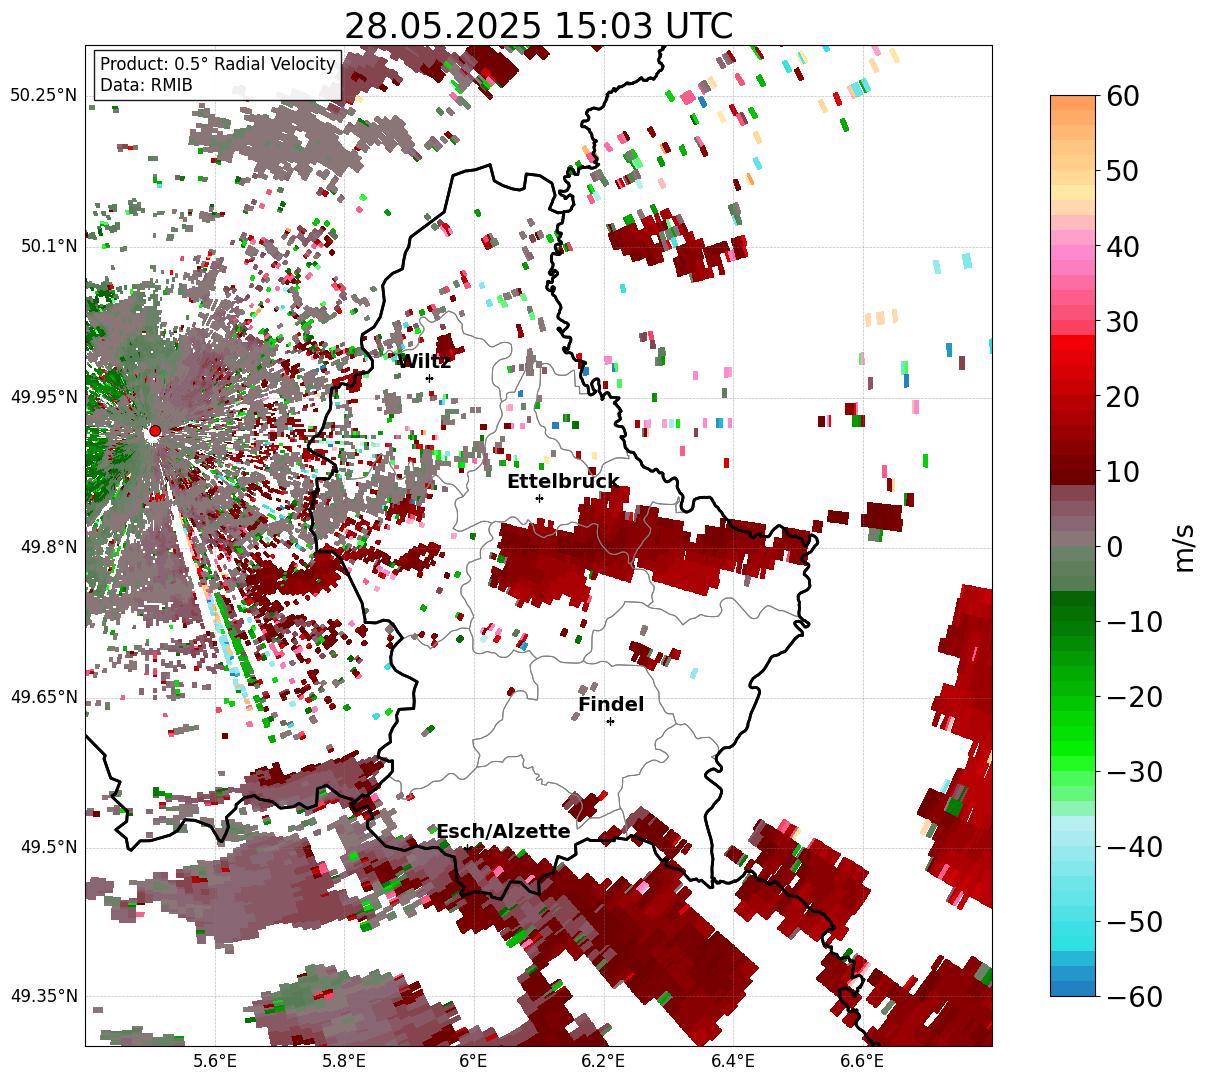Click the 50.25°N latitude tick label

click(x=43, y=96)
